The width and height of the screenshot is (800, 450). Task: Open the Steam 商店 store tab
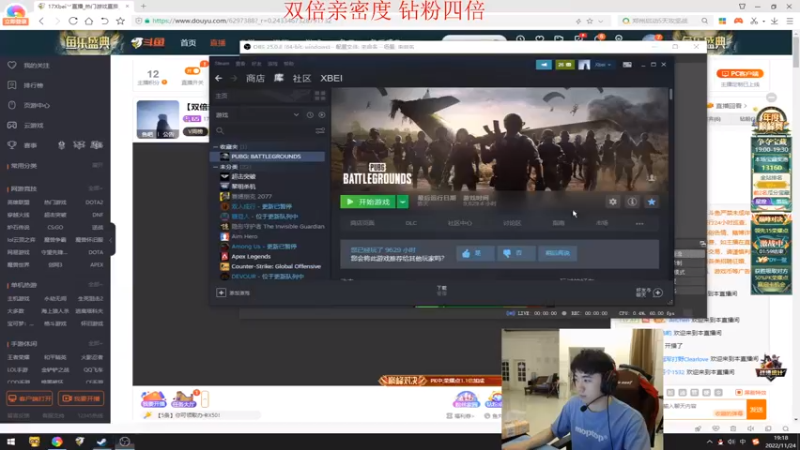pos(255,78)
